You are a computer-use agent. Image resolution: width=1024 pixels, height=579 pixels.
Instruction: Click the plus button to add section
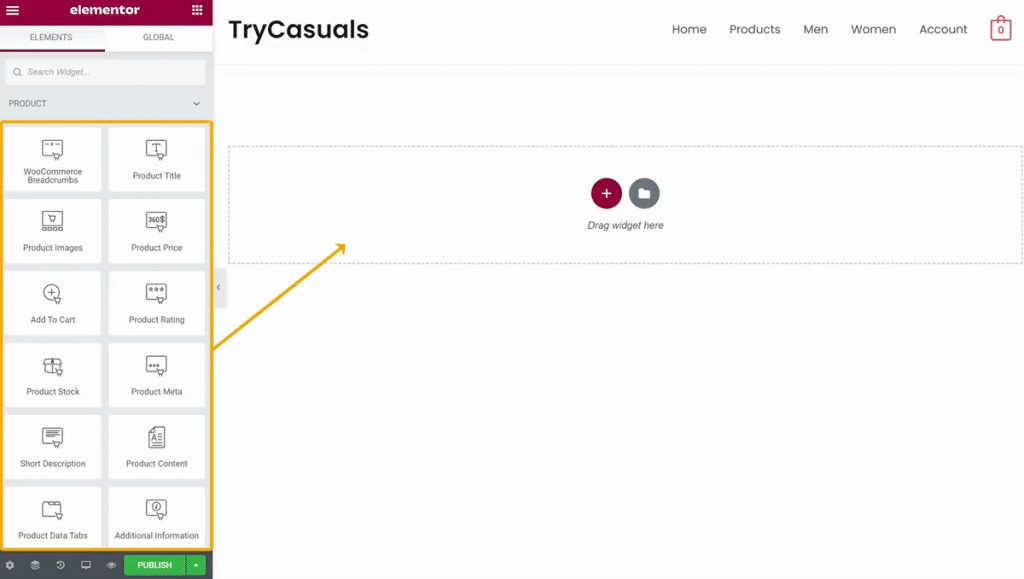tap(606, 193)
